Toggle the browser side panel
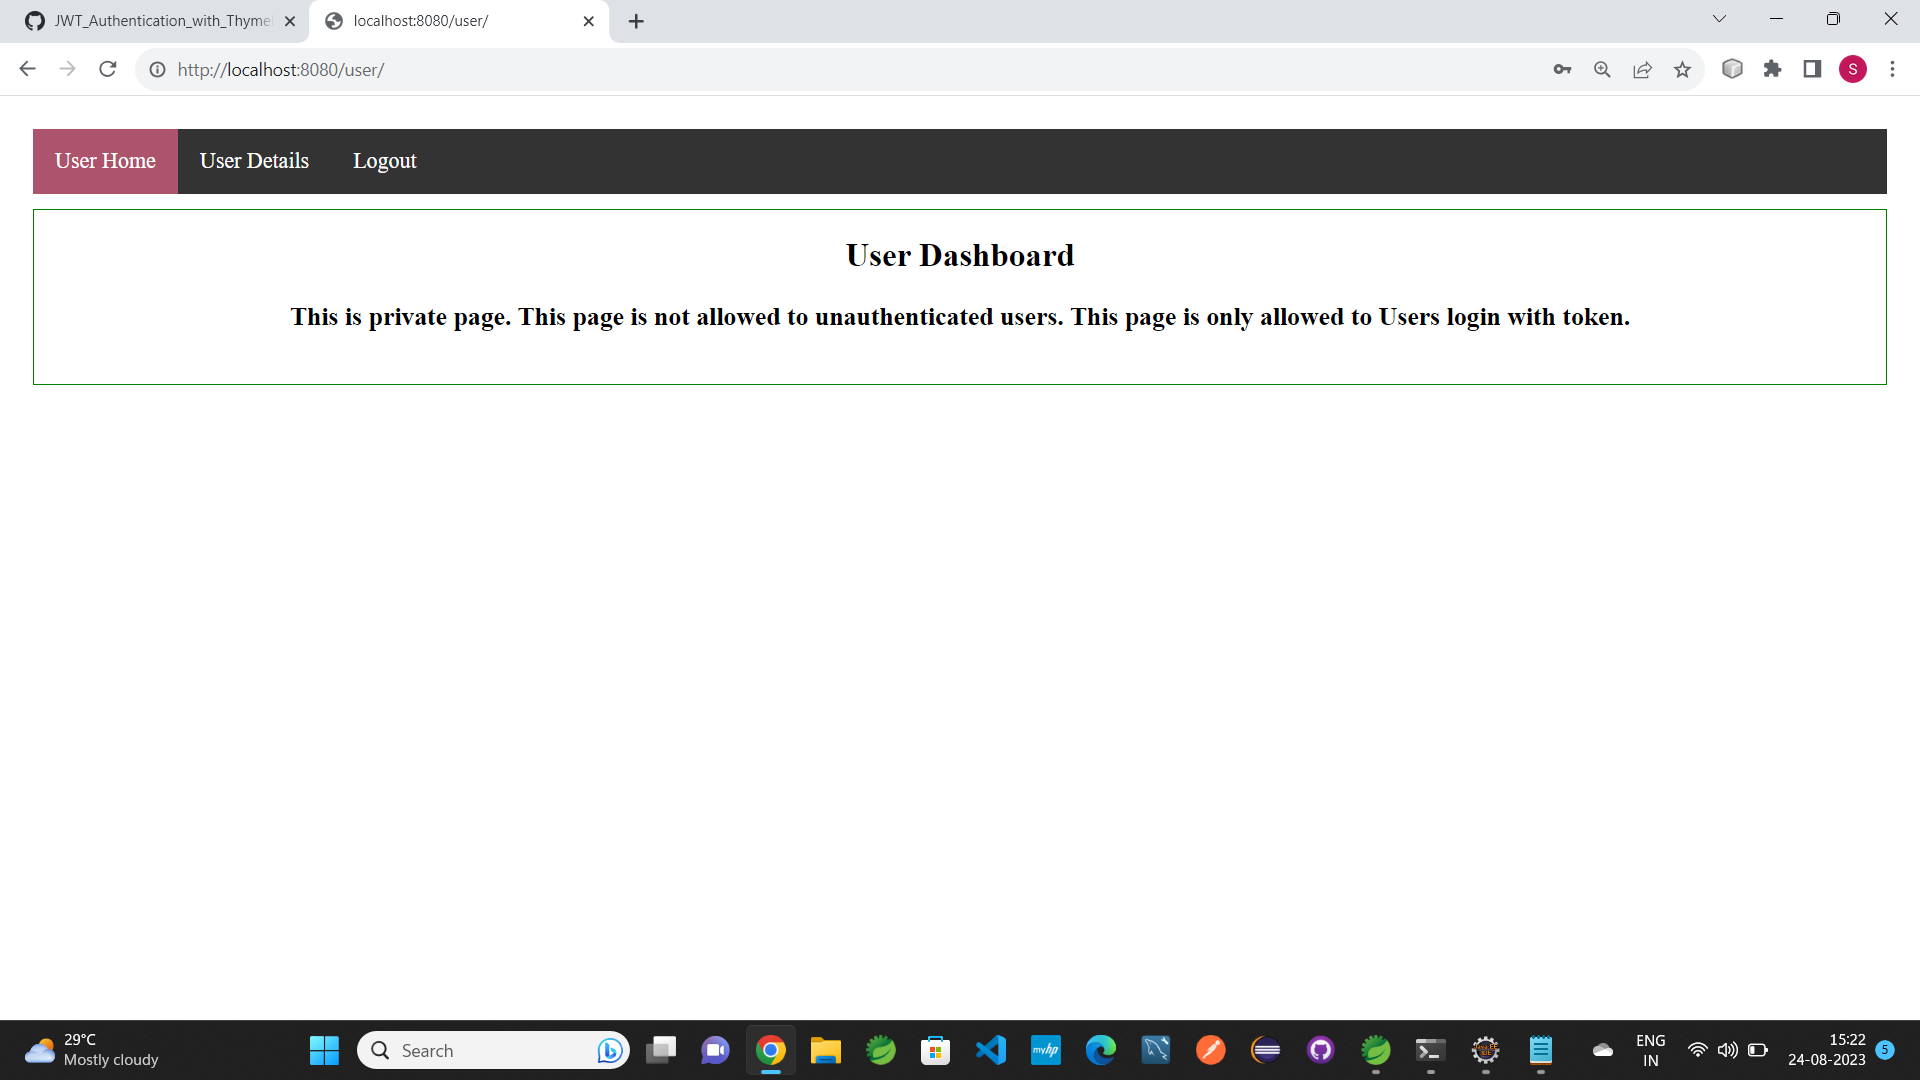Screen dimensions: 1920x1080 (x=1812, y=69)
